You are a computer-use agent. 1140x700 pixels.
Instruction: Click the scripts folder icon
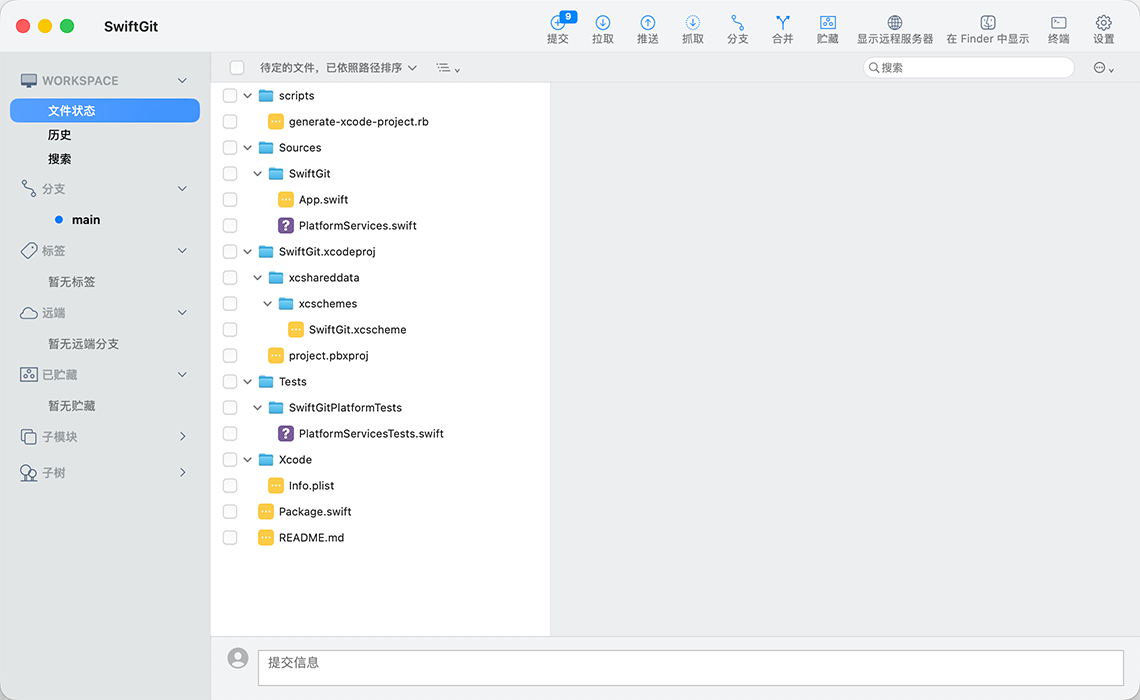click(266, 96)
